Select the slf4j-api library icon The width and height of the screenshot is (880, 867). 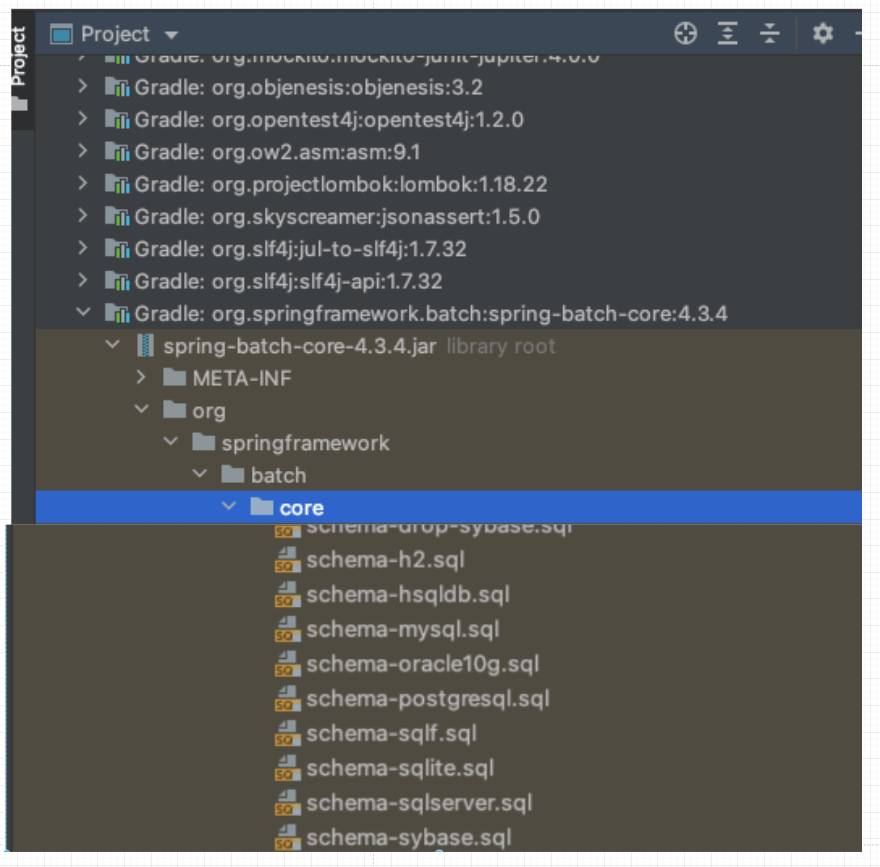(117, 281)
